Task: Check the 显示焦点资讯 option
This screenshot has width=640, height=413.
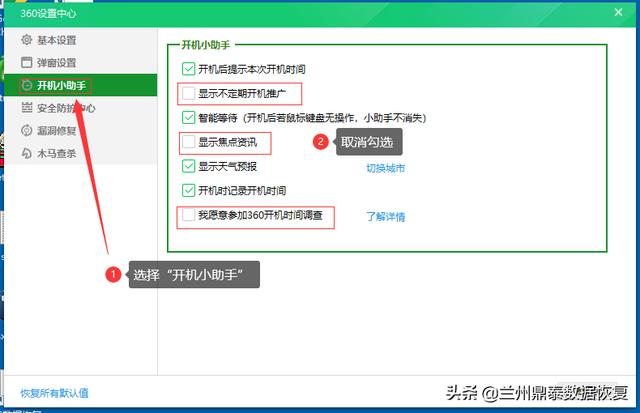Action: click(189, 142)
